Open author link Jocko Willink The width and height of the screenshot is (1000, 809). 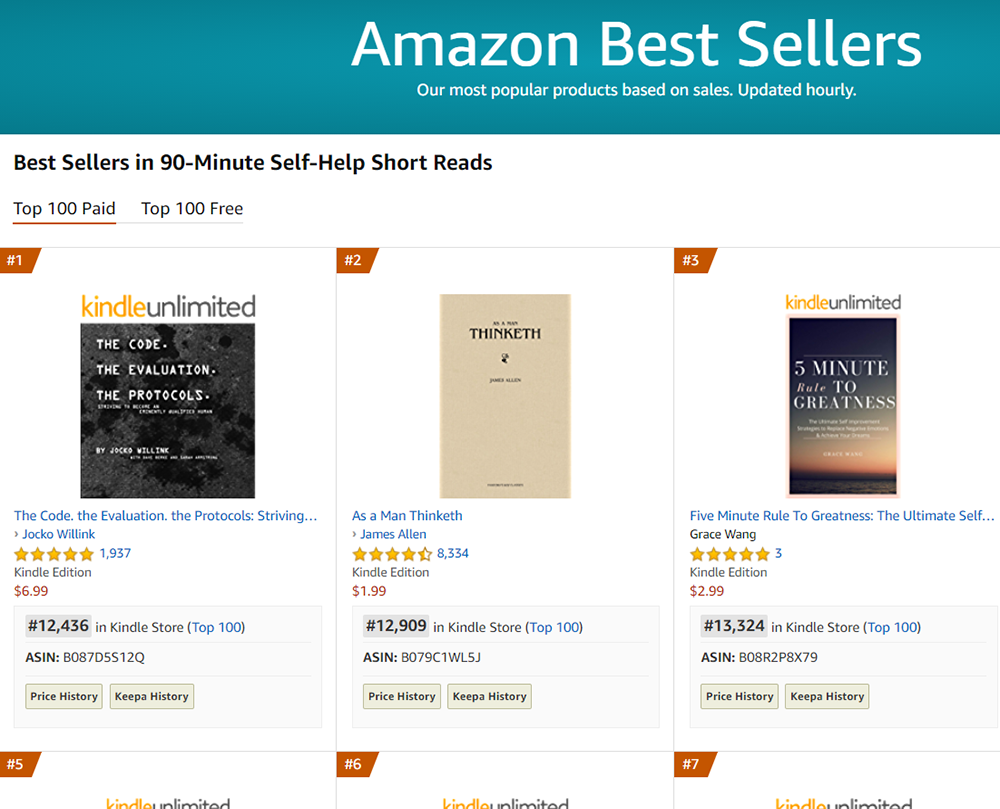tap(59, 534)
